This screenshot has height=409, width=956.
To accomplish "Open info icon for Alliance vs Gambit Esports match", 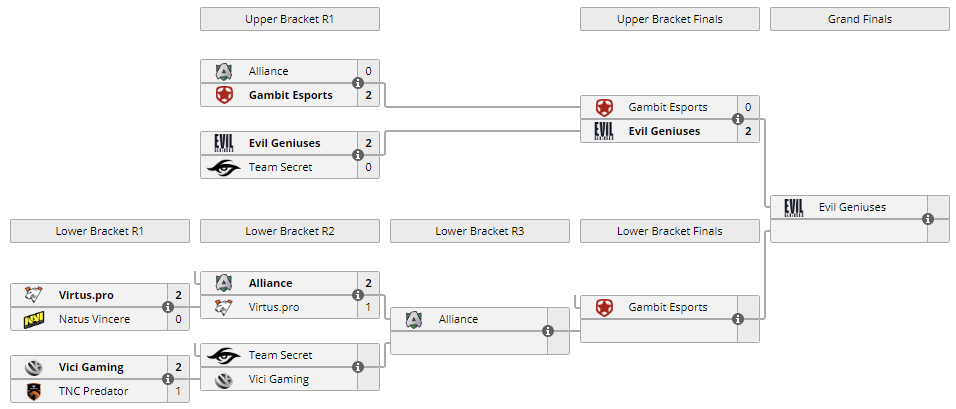I will pos(358,83).
